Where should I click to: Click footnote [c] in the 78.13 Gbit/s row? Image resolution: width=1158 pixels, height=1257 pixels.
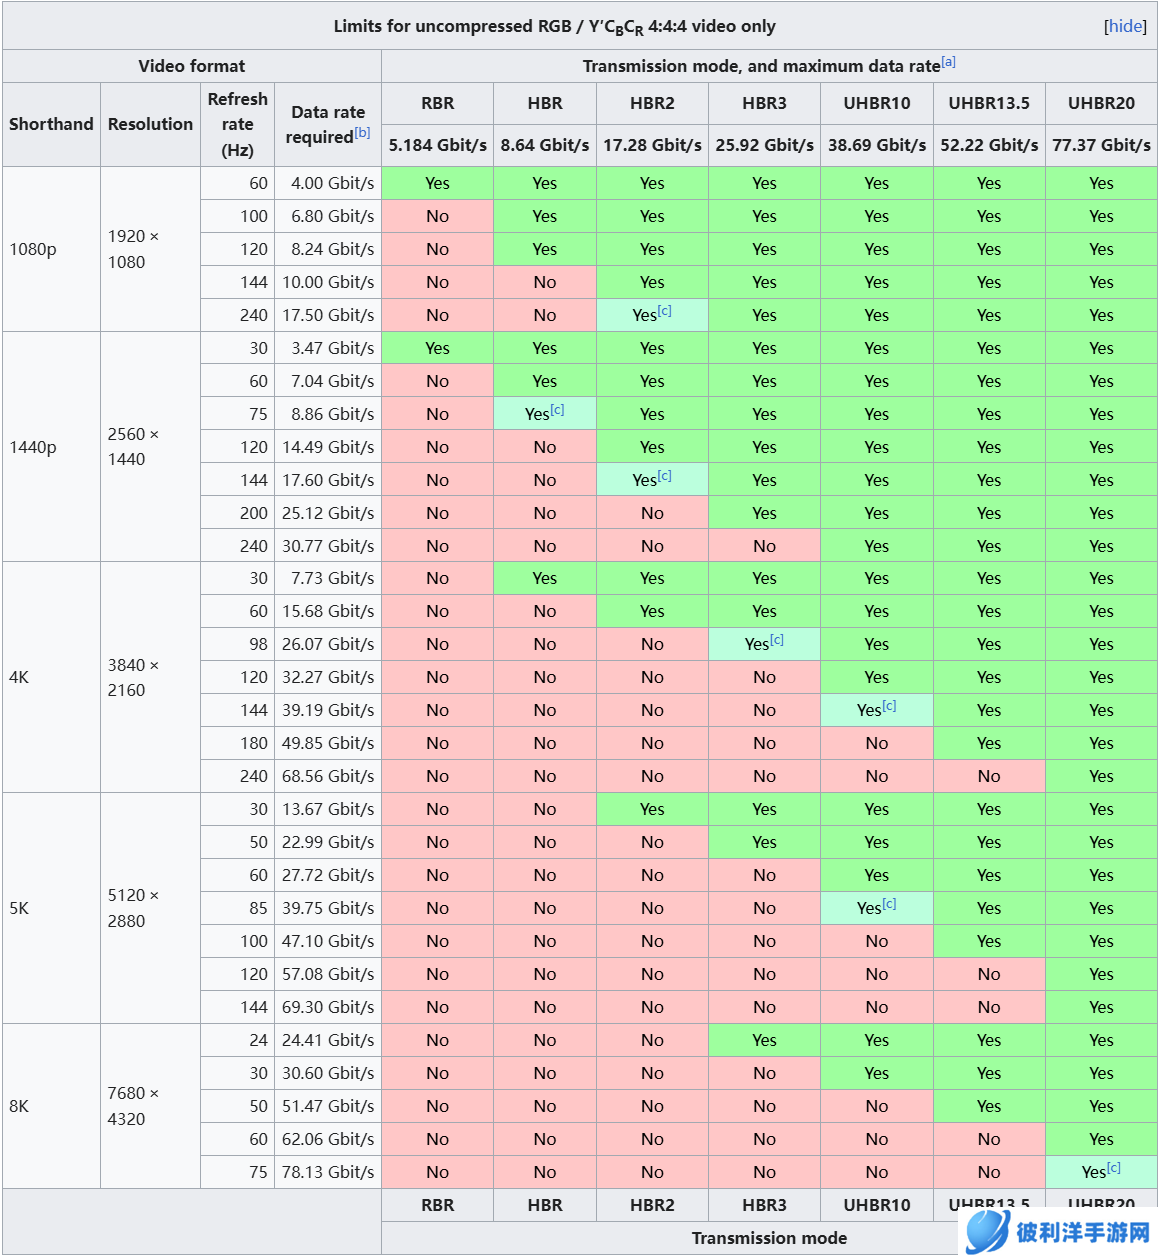tap(1113, 1168)
